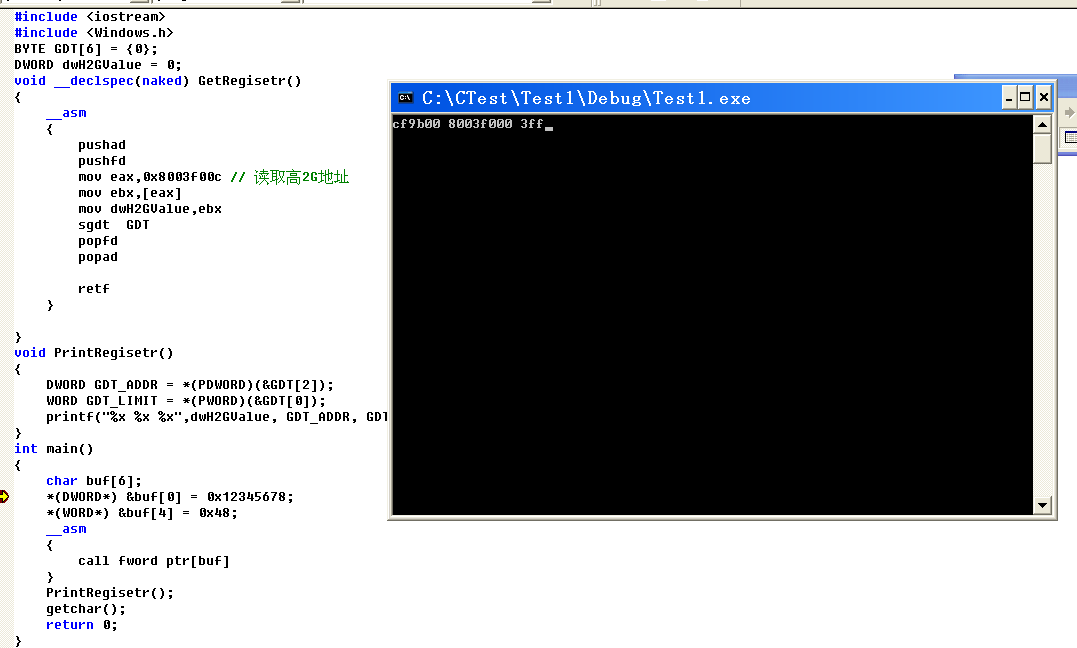Viewport: 1077px width, 648px height.
Task: Minimize the Test1.exe console window
Action: [1009, 97]
